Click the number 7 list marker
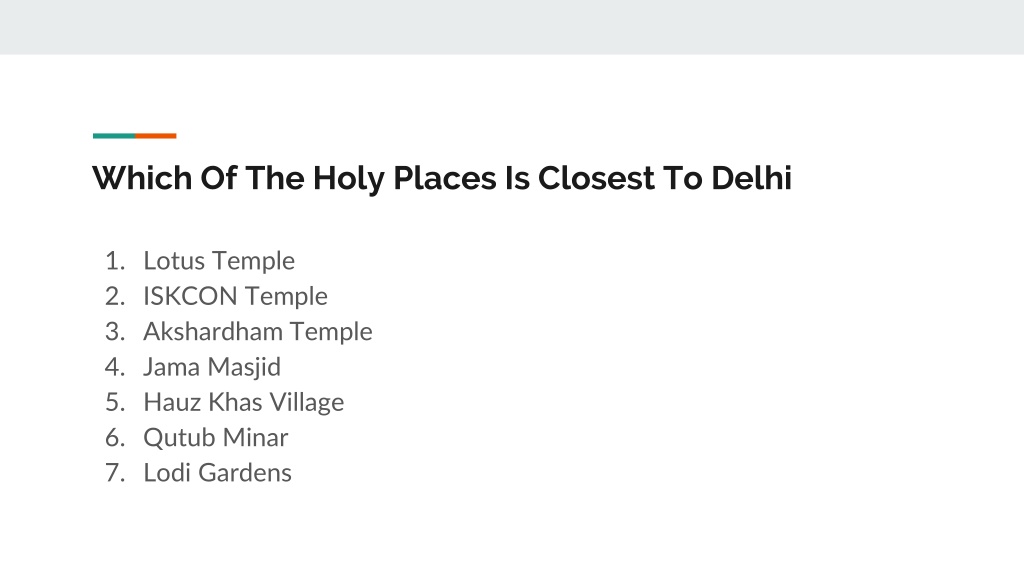Screen dimensions: 1024x576 click(115, 473)
